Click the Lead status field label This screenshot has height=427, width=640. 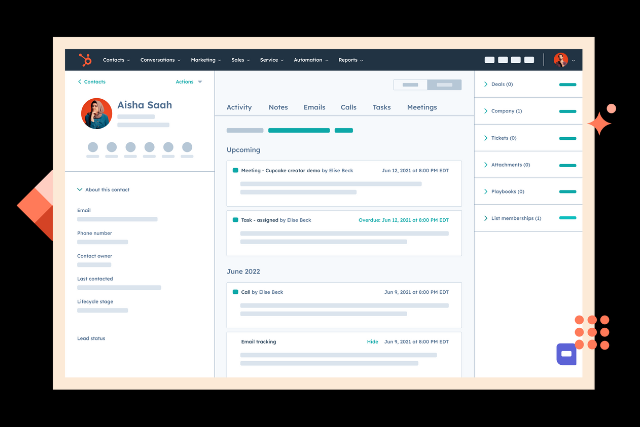[91, 338]
